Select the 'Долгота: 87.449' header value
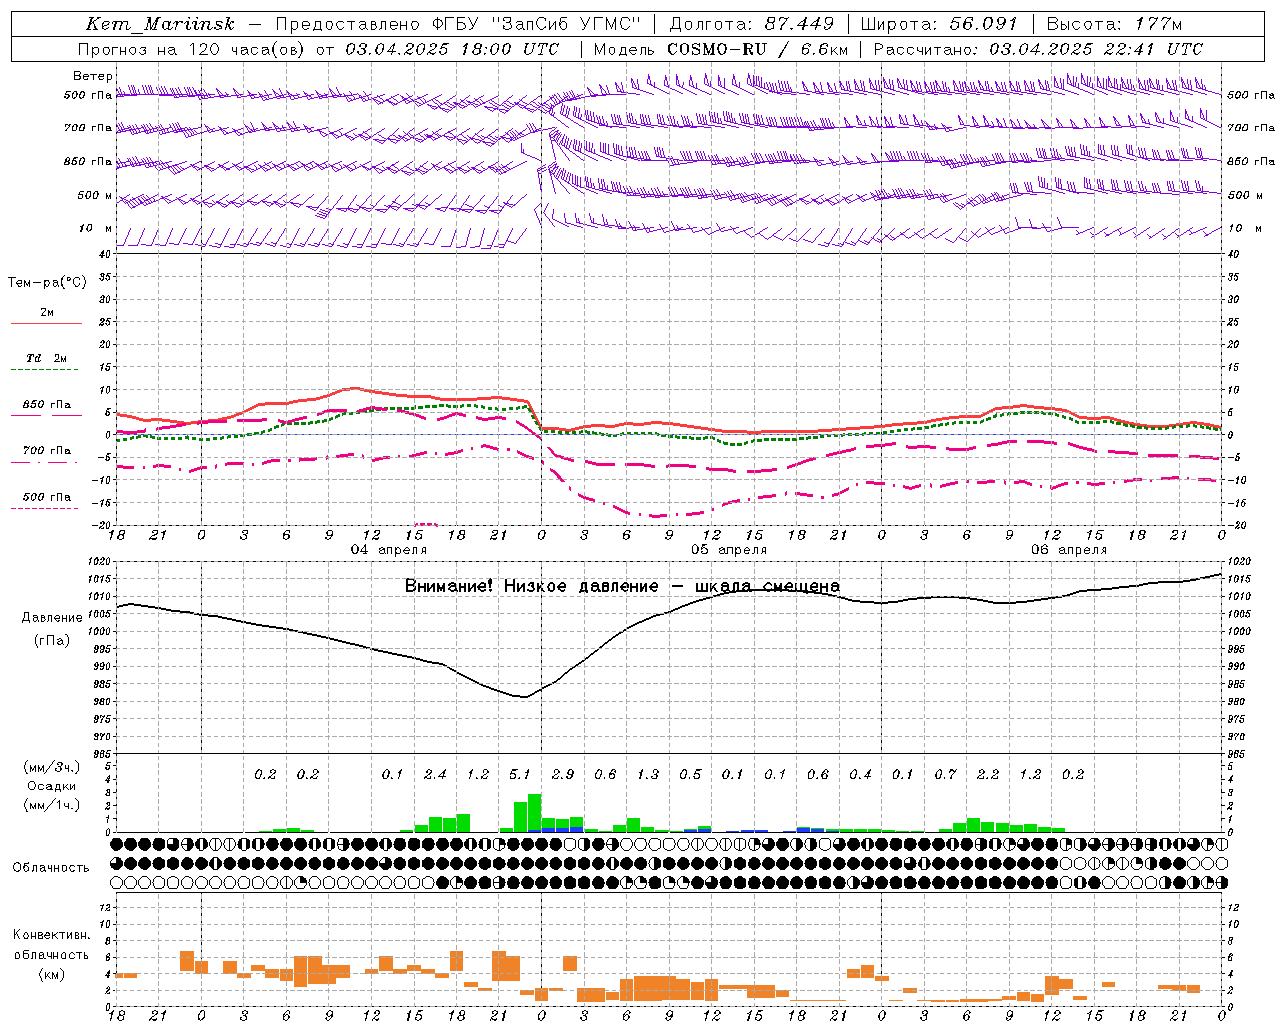 coord(752,24)
